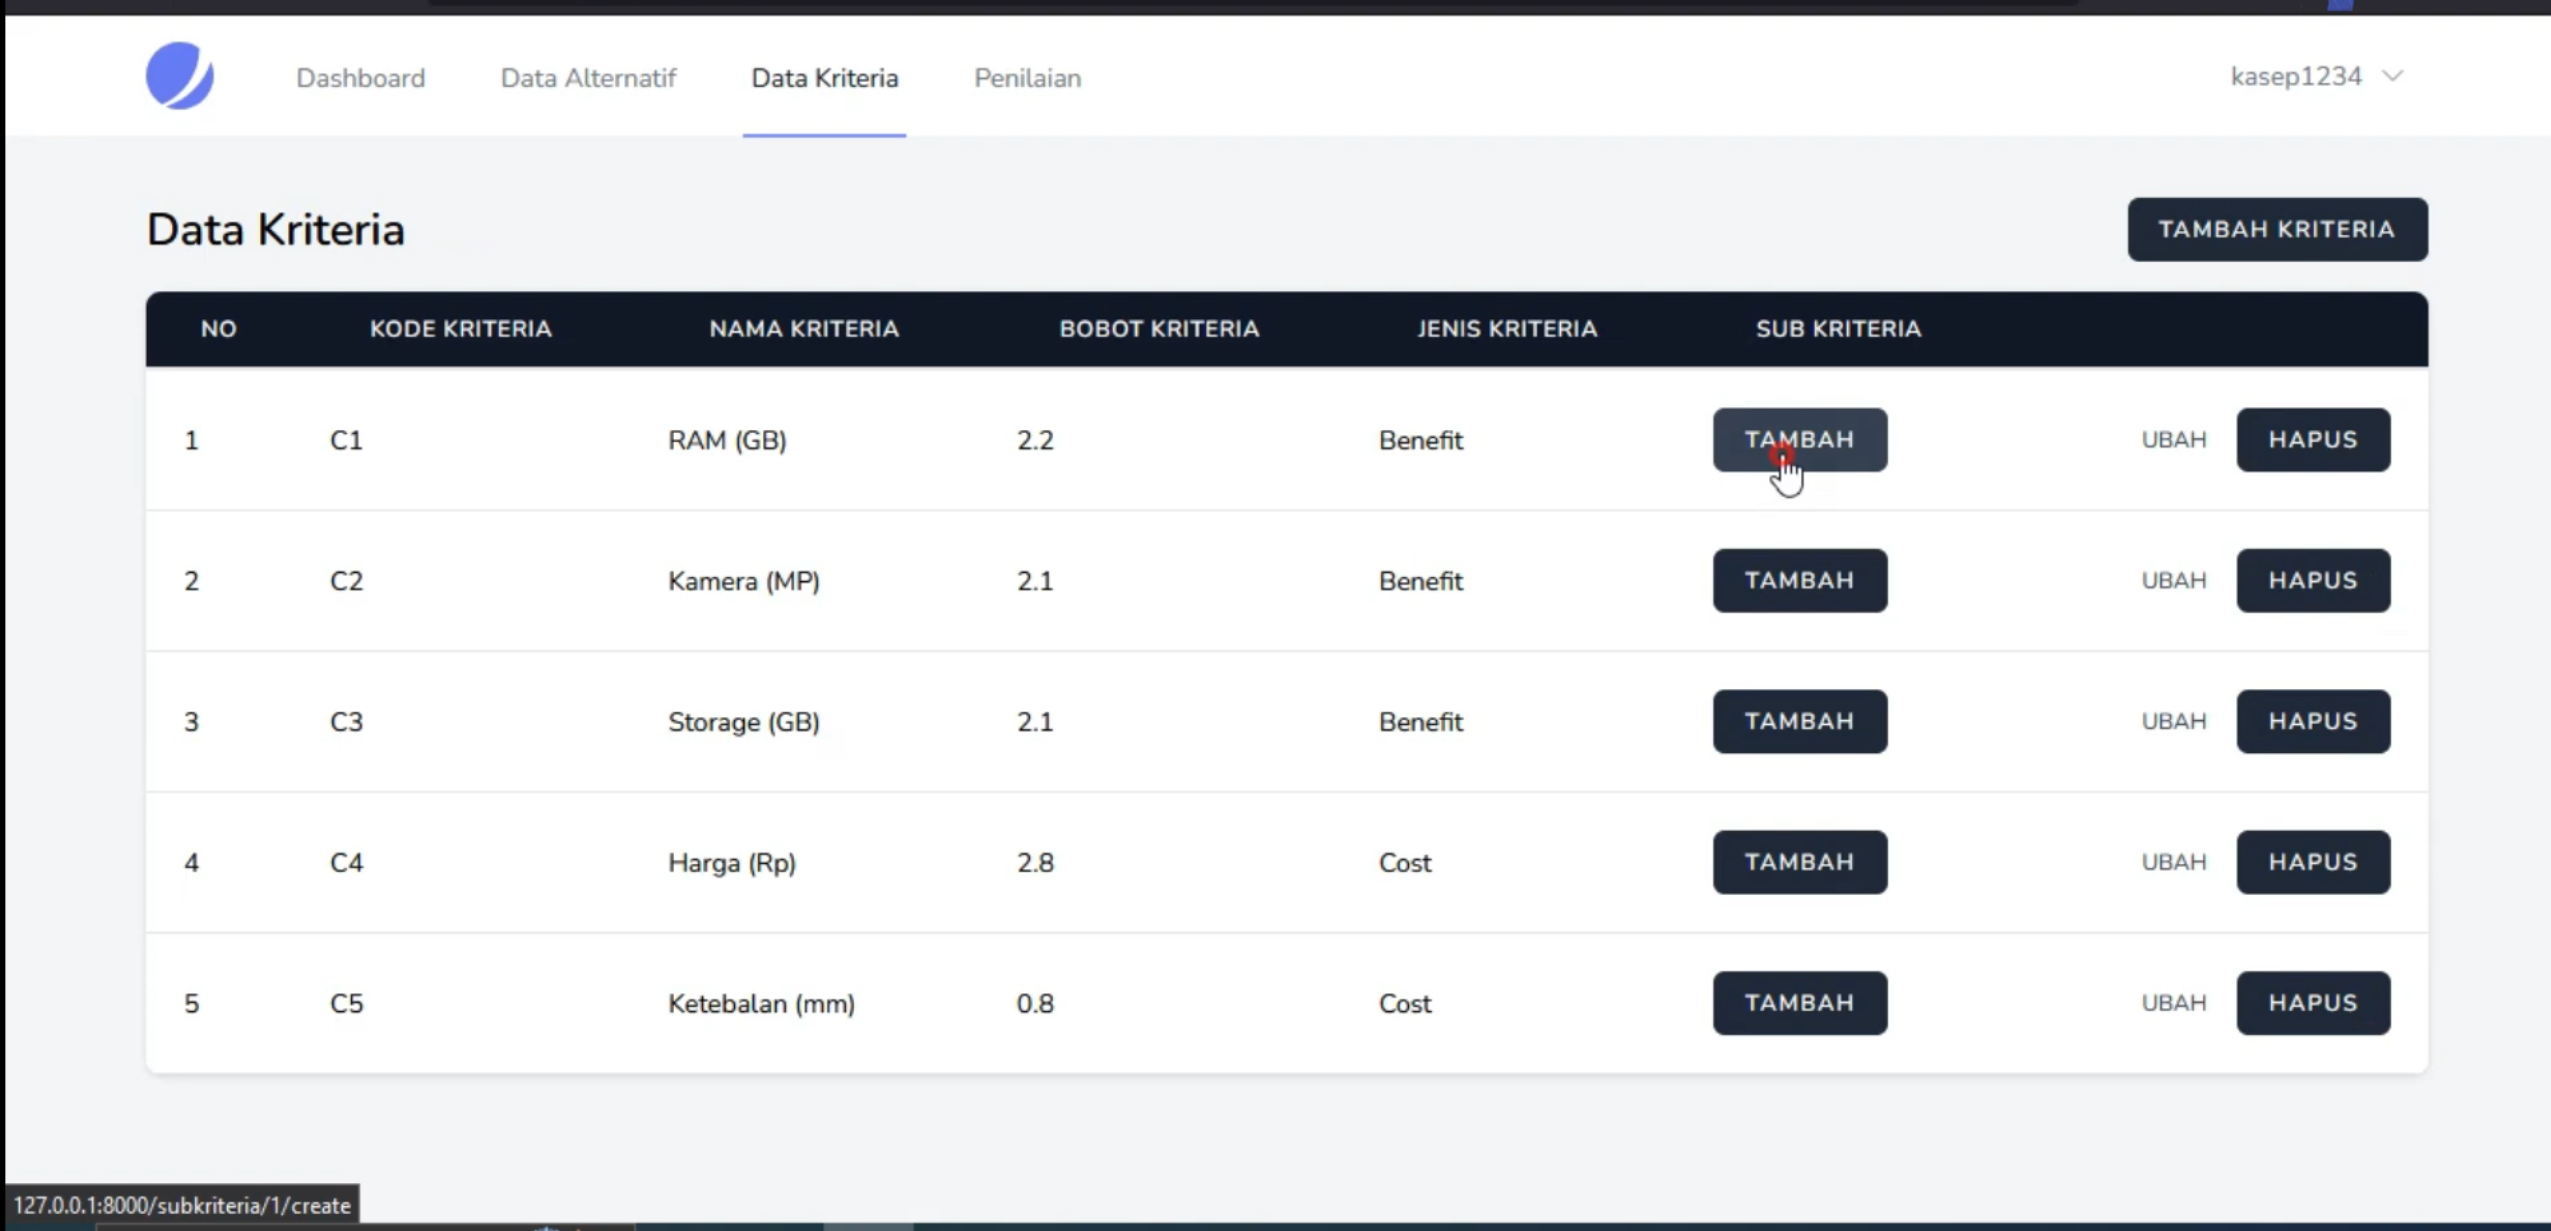Click the blue app logo icon

tap(180, 76)
